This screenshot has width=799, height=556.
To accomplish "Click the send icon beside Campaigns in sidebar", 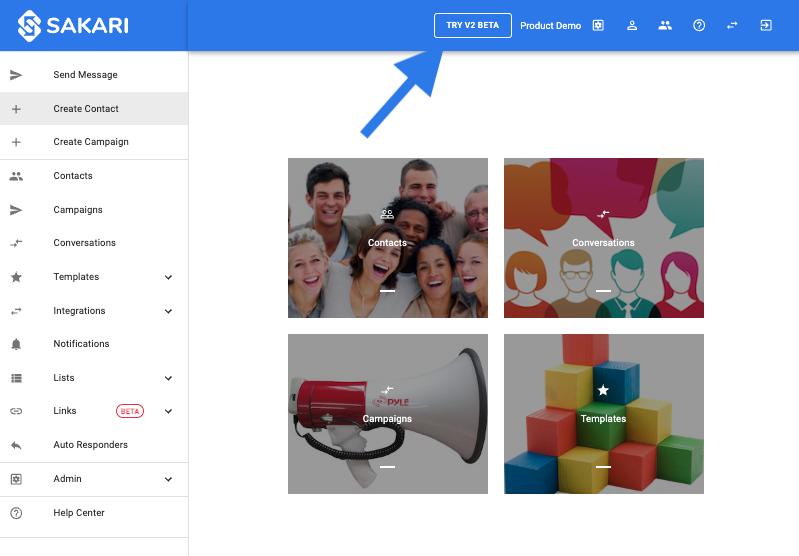I will coord(16,210).
